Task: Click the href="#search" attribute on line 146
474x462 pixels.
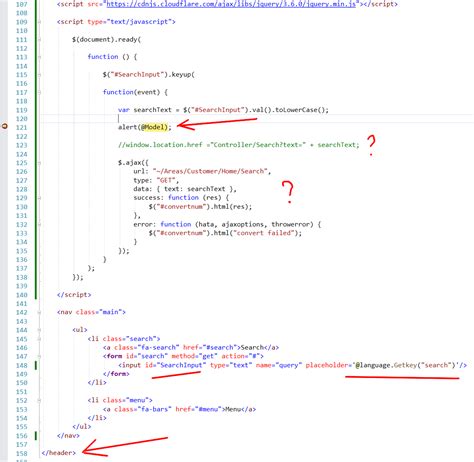Action: tap(210, 347)
